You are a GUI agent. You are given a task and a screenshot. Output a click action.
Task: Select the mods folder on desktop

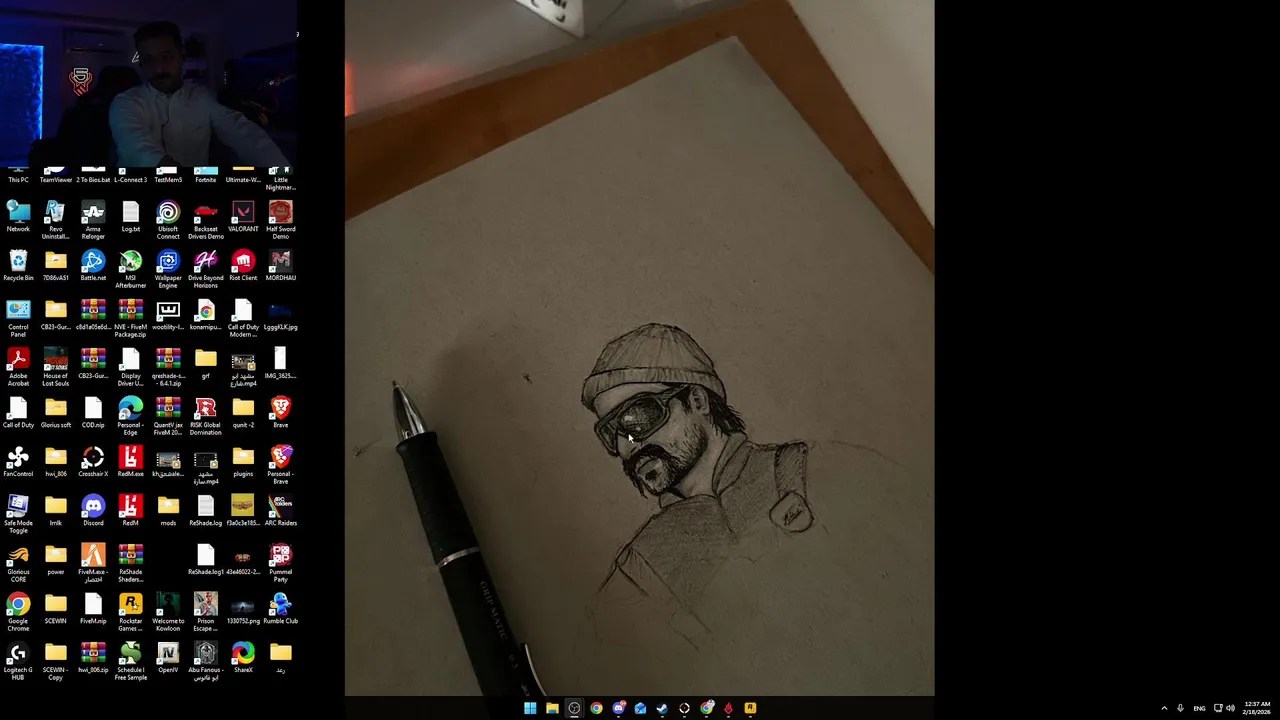pos(168,511)
